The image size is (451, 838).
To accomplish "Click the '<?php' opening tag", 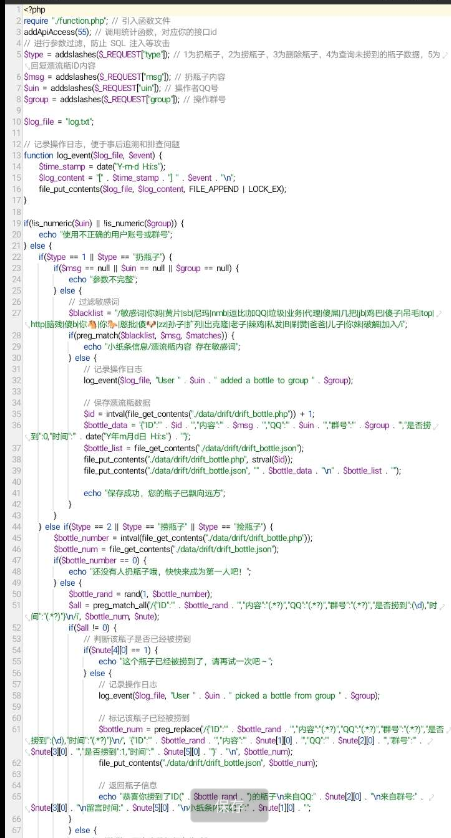I will 34,10.
